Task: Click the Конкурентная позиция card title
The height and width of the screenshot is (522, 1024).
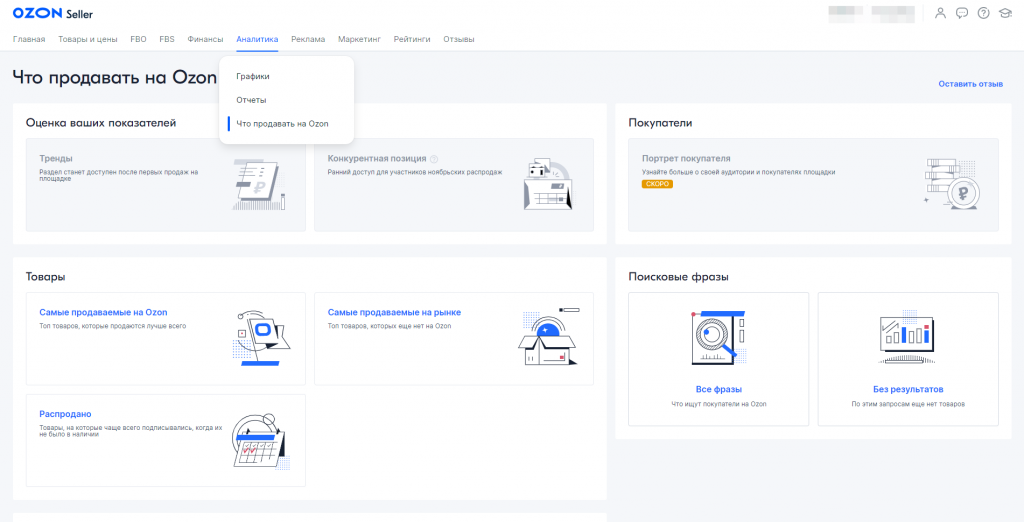Action: [377, 159]
